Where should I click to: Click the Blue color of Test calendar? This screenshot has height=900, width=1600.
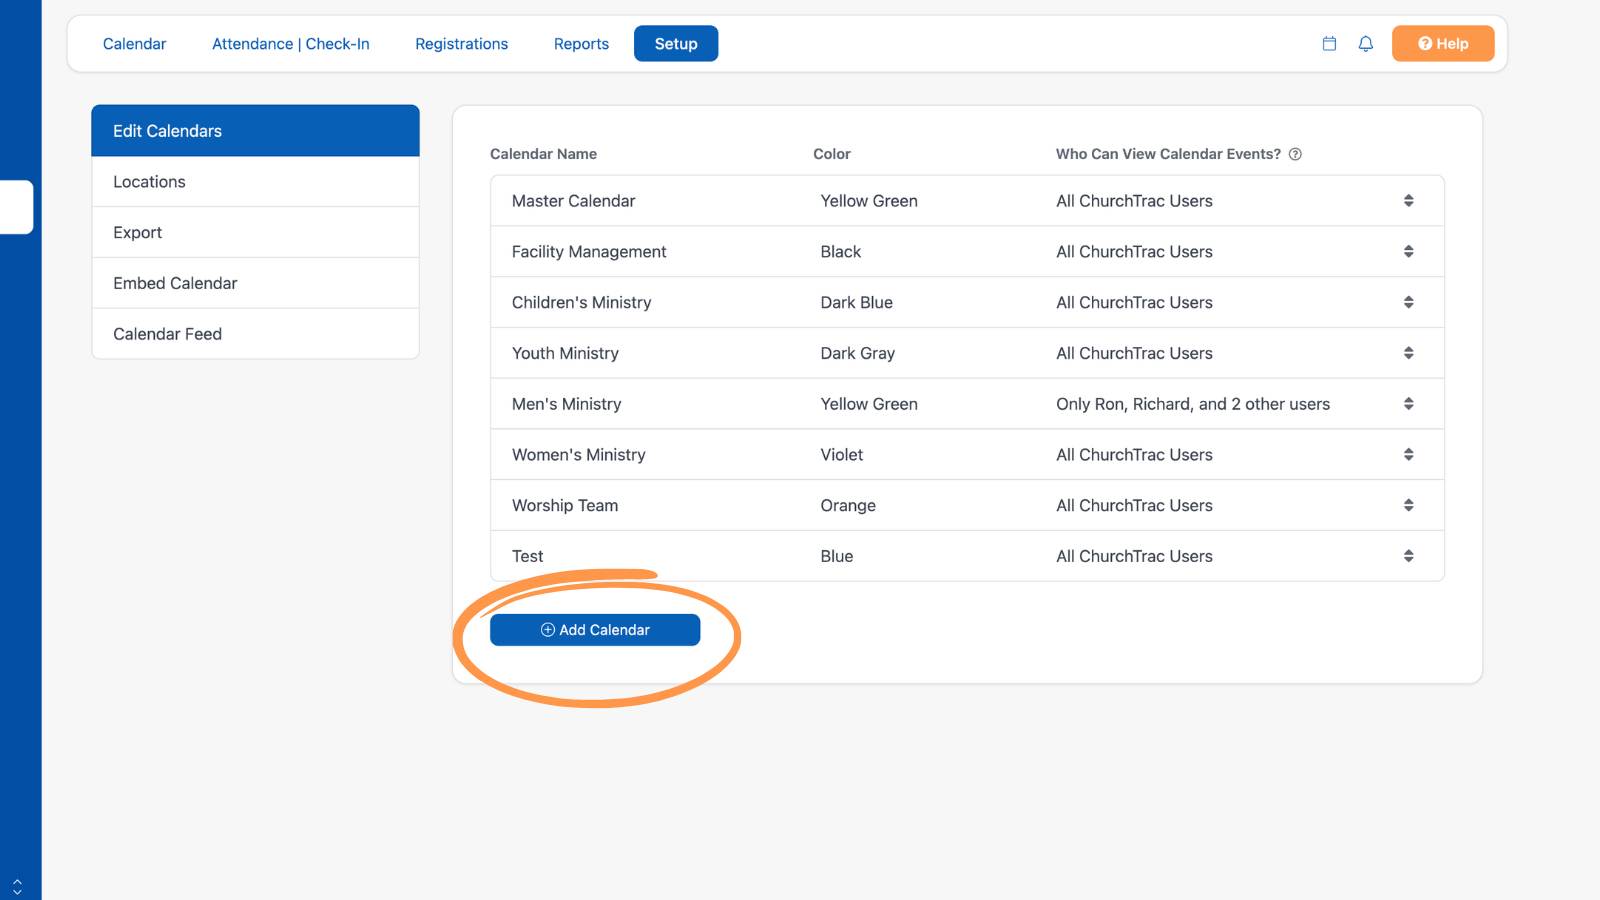837,556
